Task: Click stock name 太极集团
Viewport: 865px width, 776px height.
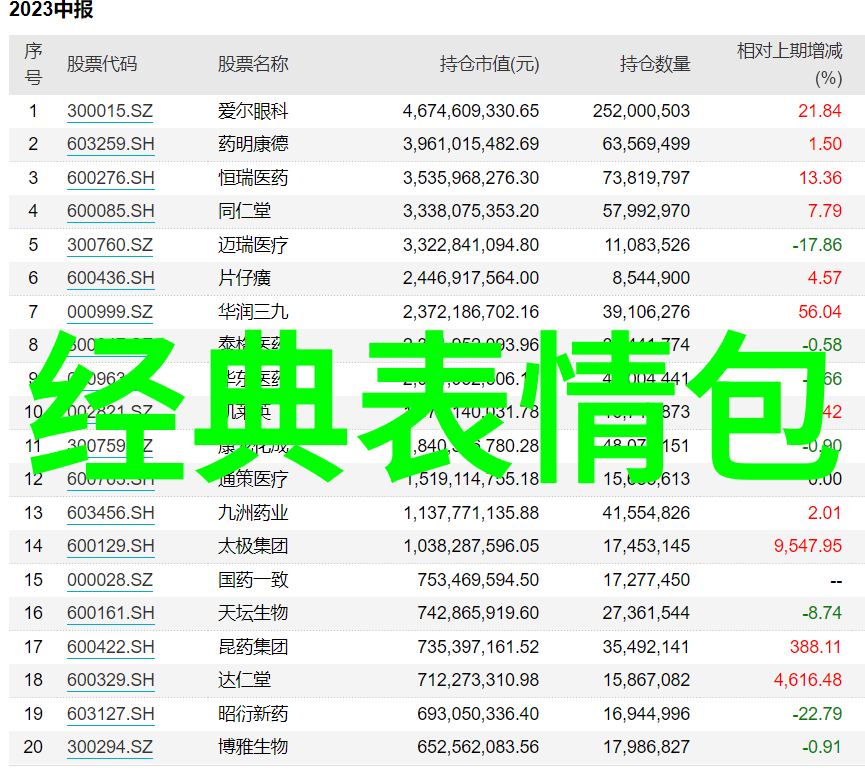Action: 253,546
